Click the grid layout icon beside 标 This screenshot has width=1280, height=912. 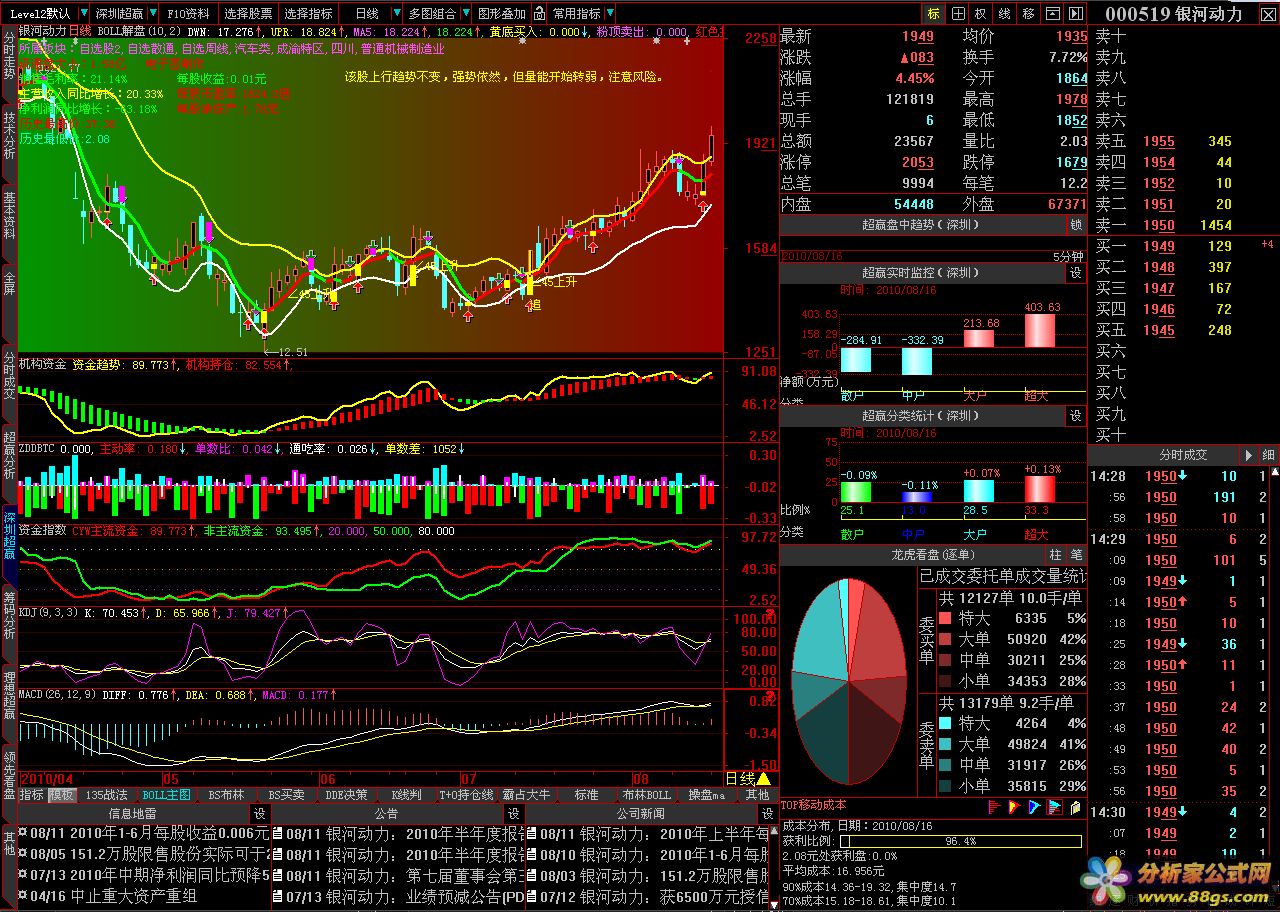coord(958,14)
